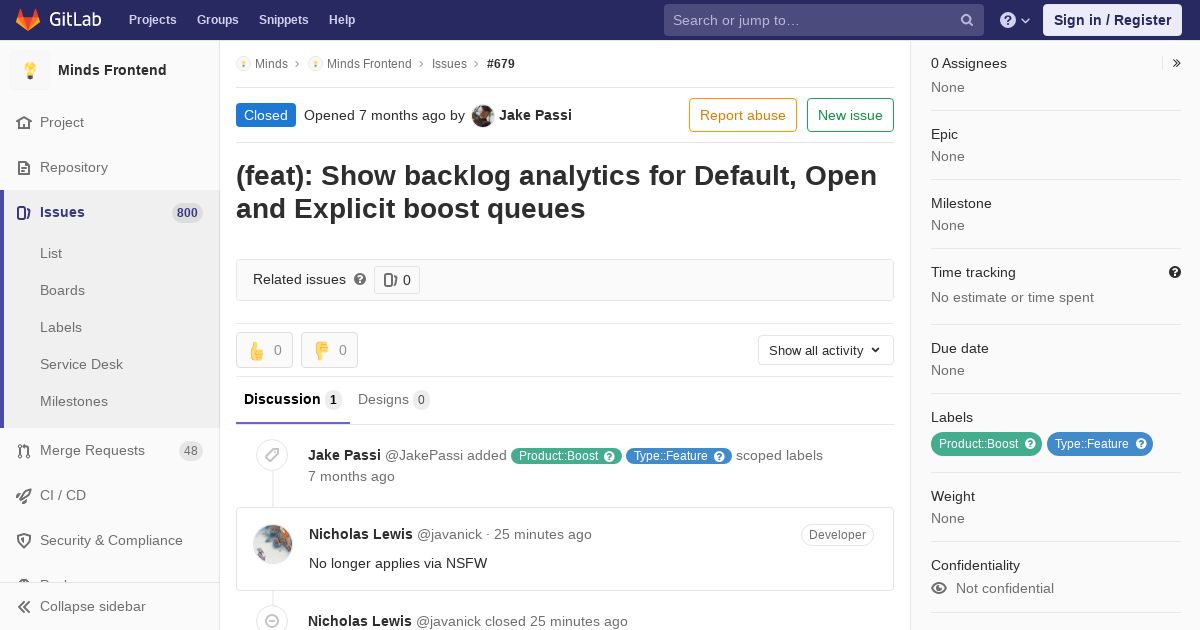
Task: Click Sign in / Register button
Action: tap(1112, 20)
